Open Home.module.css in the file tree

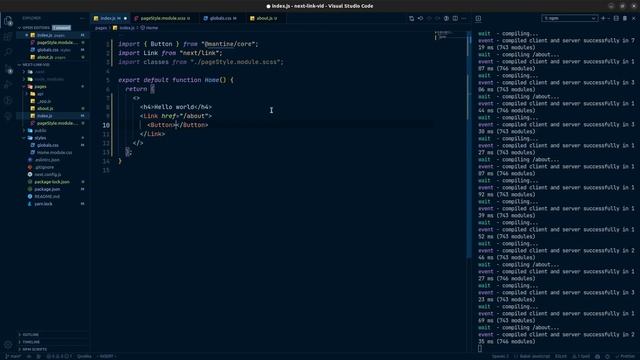54,153
